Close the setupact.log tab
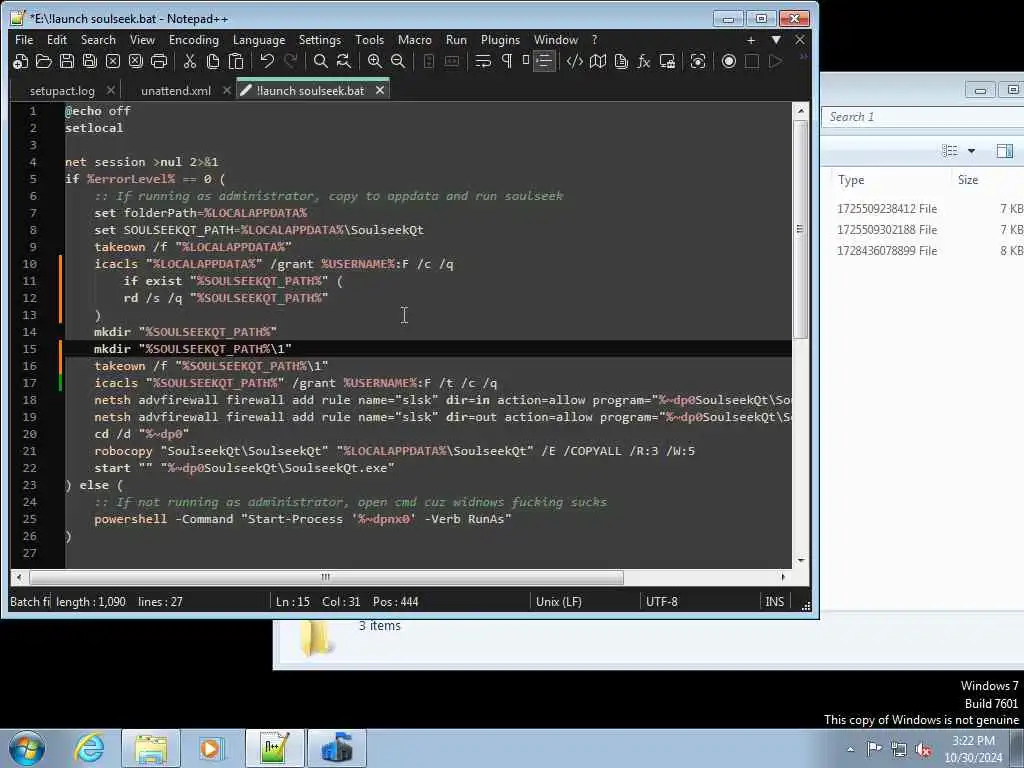This screenshot has height=768, width=1024. 111,91
